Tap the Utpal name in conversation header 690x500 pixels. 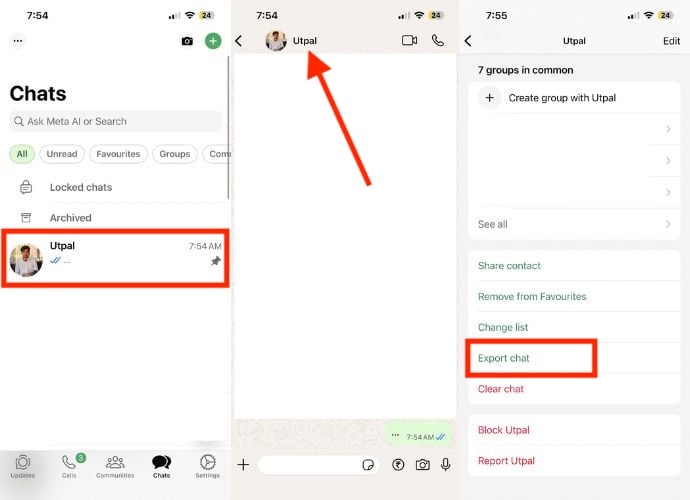click(305, 41)
